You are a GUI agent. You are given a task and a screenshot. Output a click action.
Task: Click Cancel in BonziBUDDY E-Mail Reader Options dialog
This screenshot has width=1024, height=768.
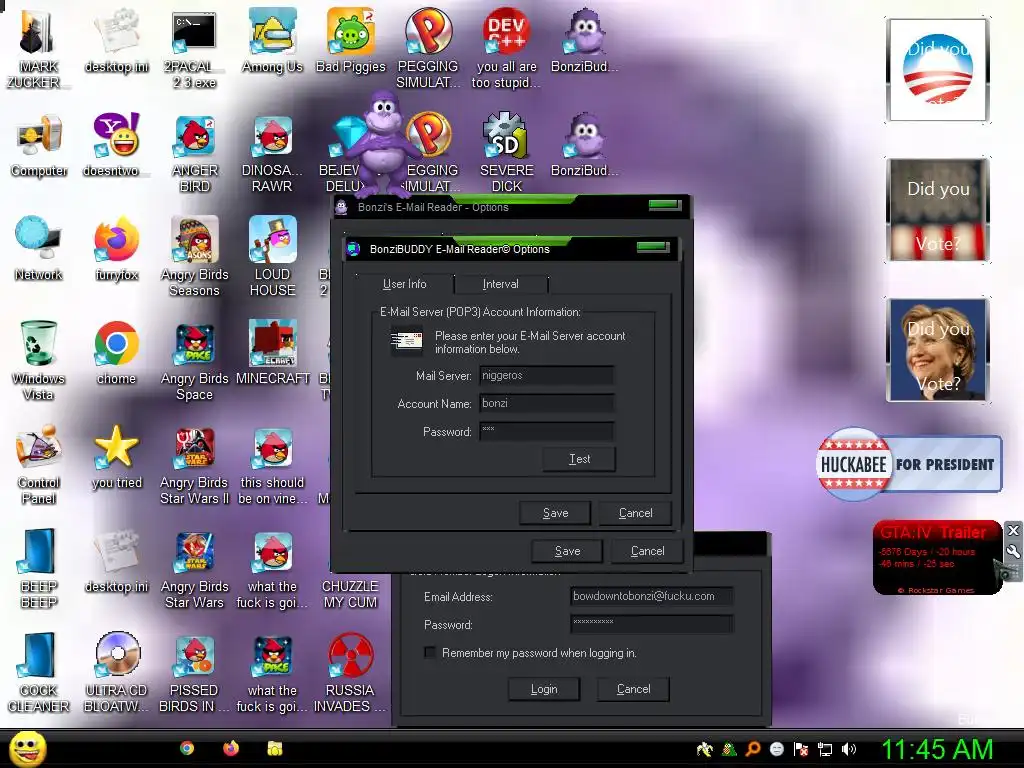635,513
